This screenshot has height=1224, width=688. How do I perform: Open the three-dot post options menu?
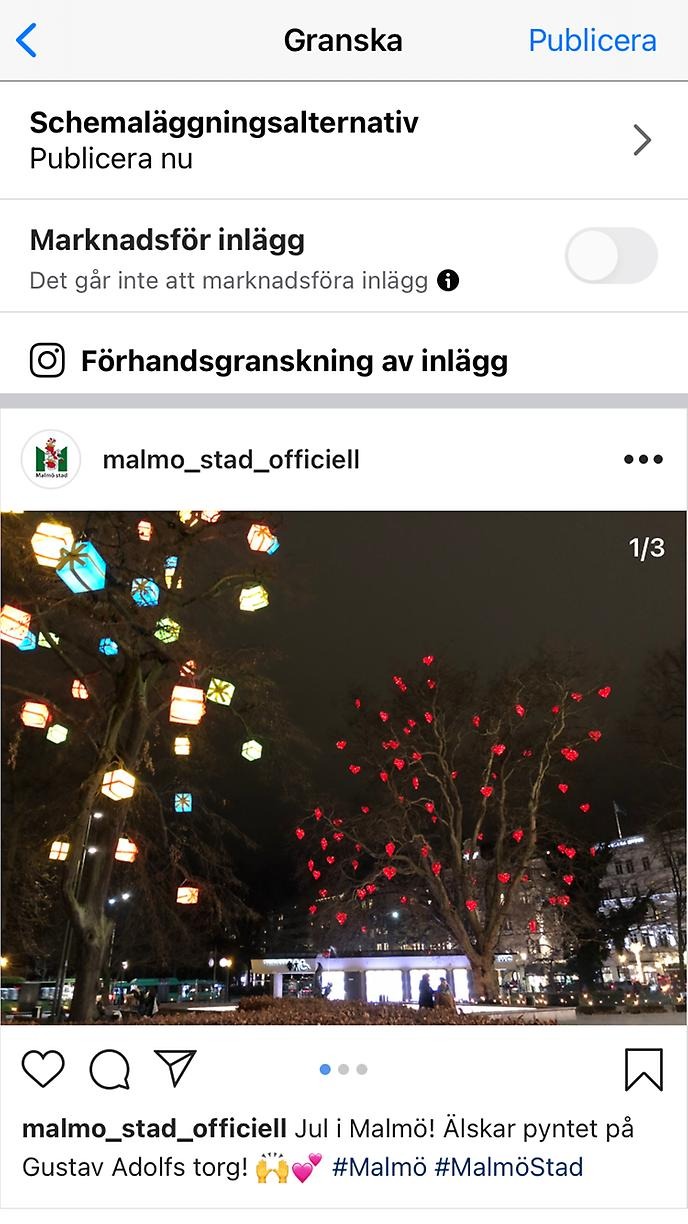click(x=643, y=460)
